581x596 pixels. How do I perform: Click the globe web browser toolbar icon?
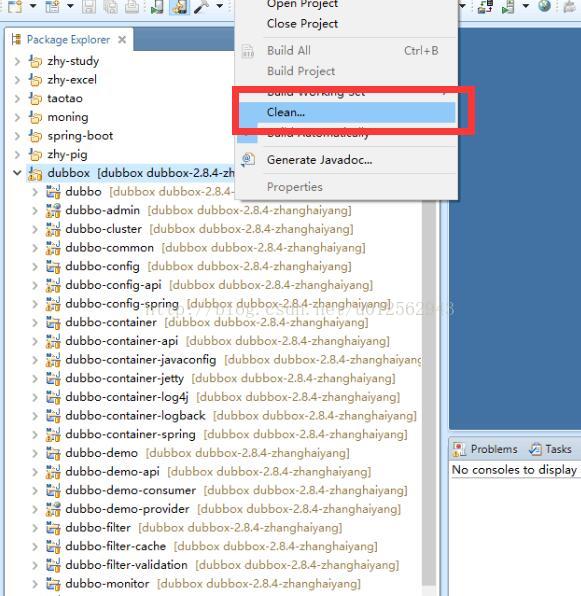(x=545, y=6)
